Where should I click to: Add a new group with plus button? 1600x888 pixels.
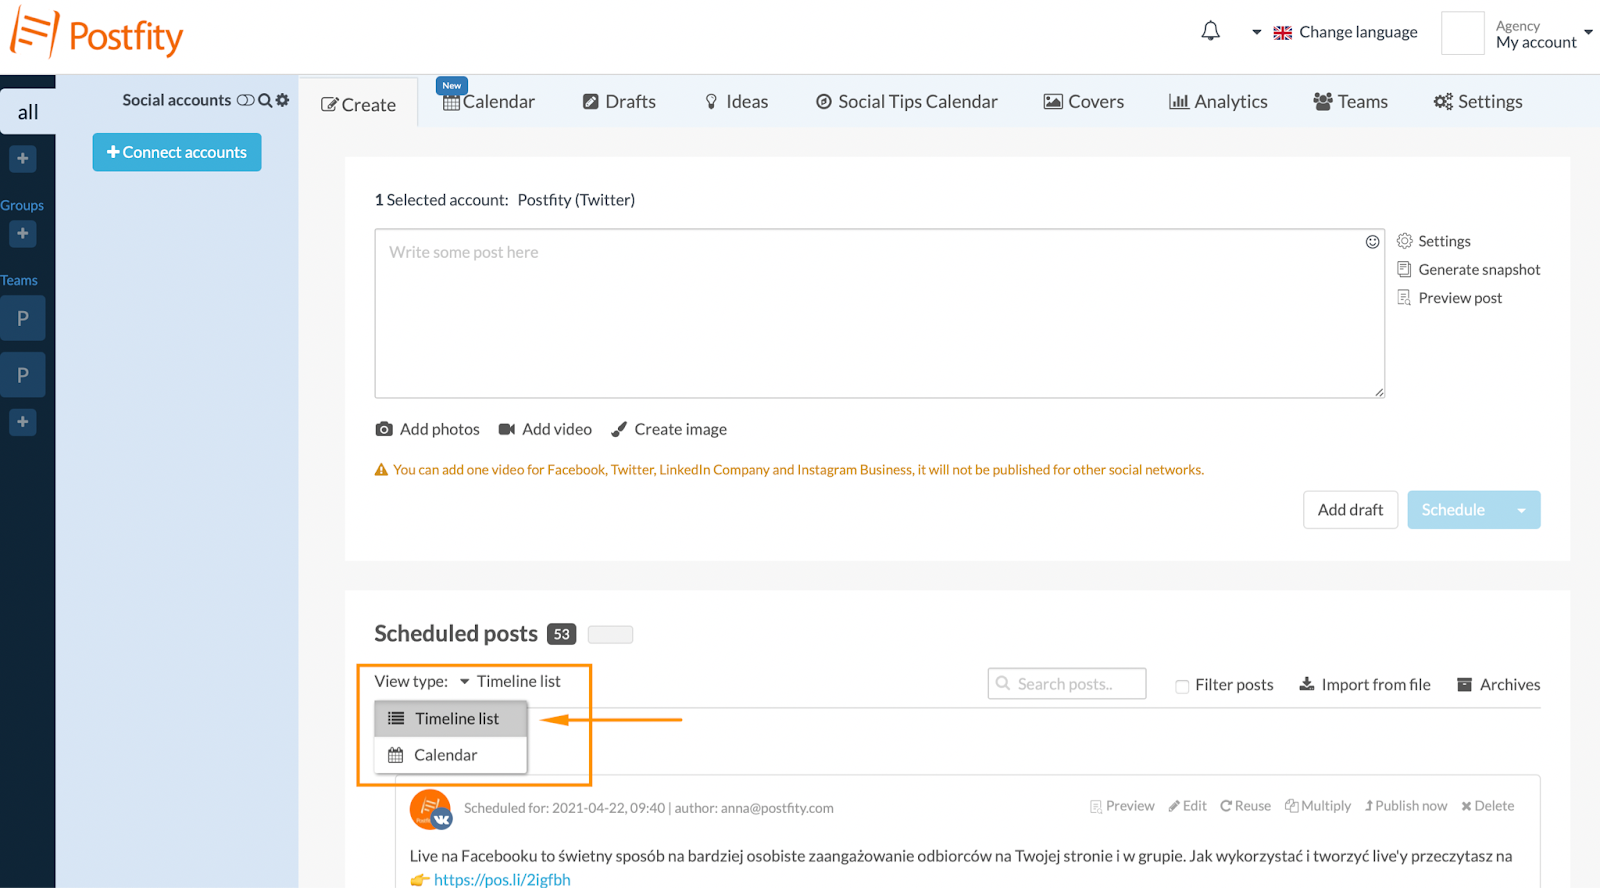point(22,233)
